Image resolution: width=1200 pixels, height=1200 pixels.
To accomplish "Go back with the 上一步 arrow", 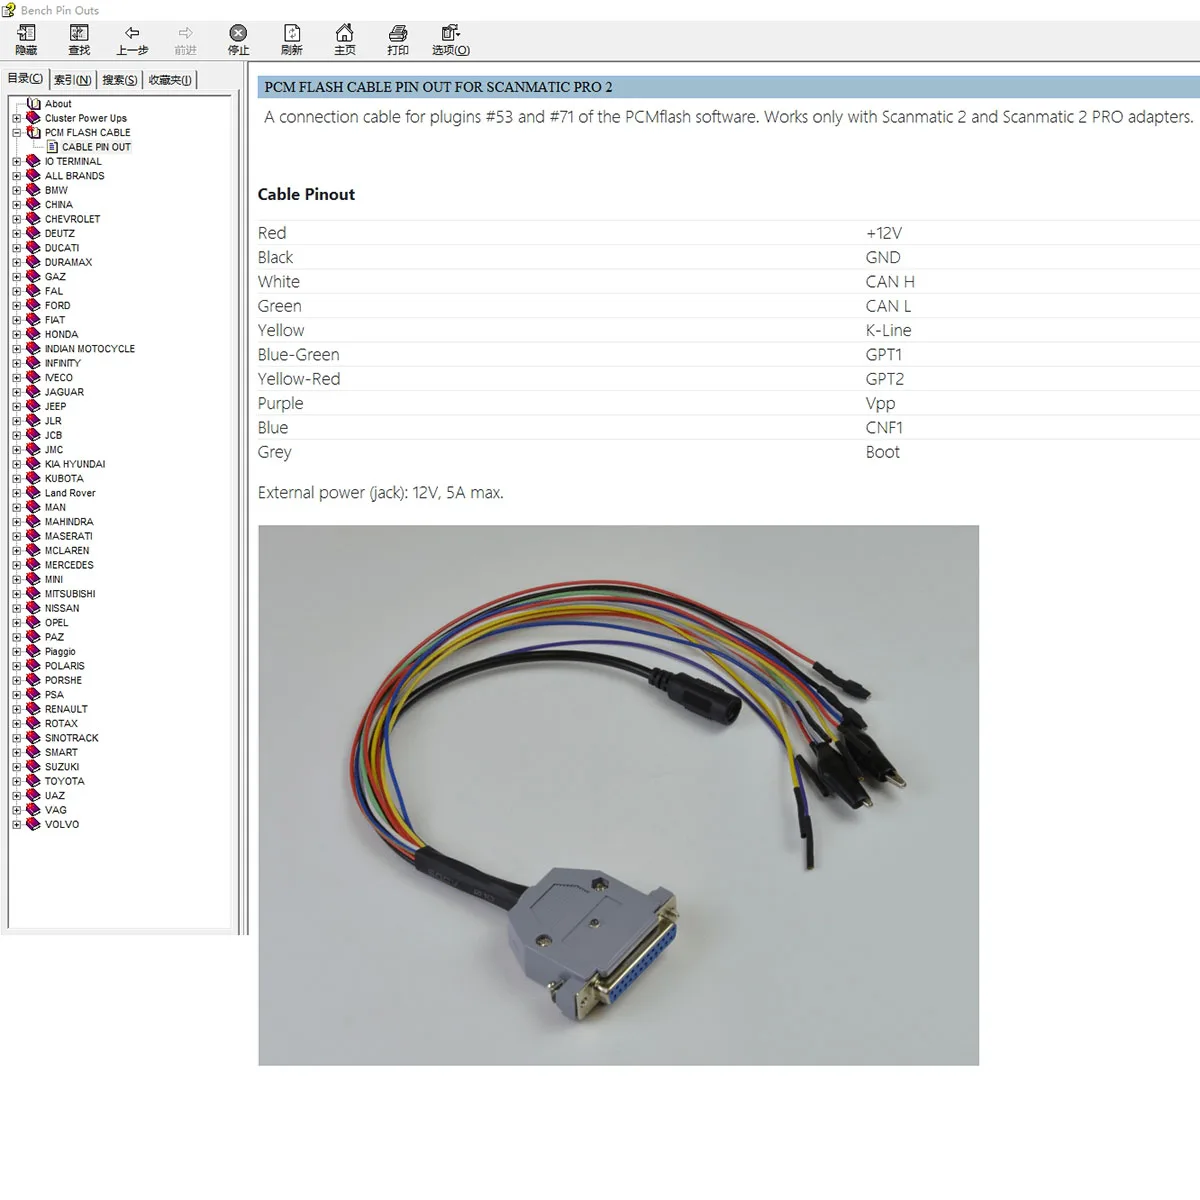I will pyautogui.click(x=132, y=40).
